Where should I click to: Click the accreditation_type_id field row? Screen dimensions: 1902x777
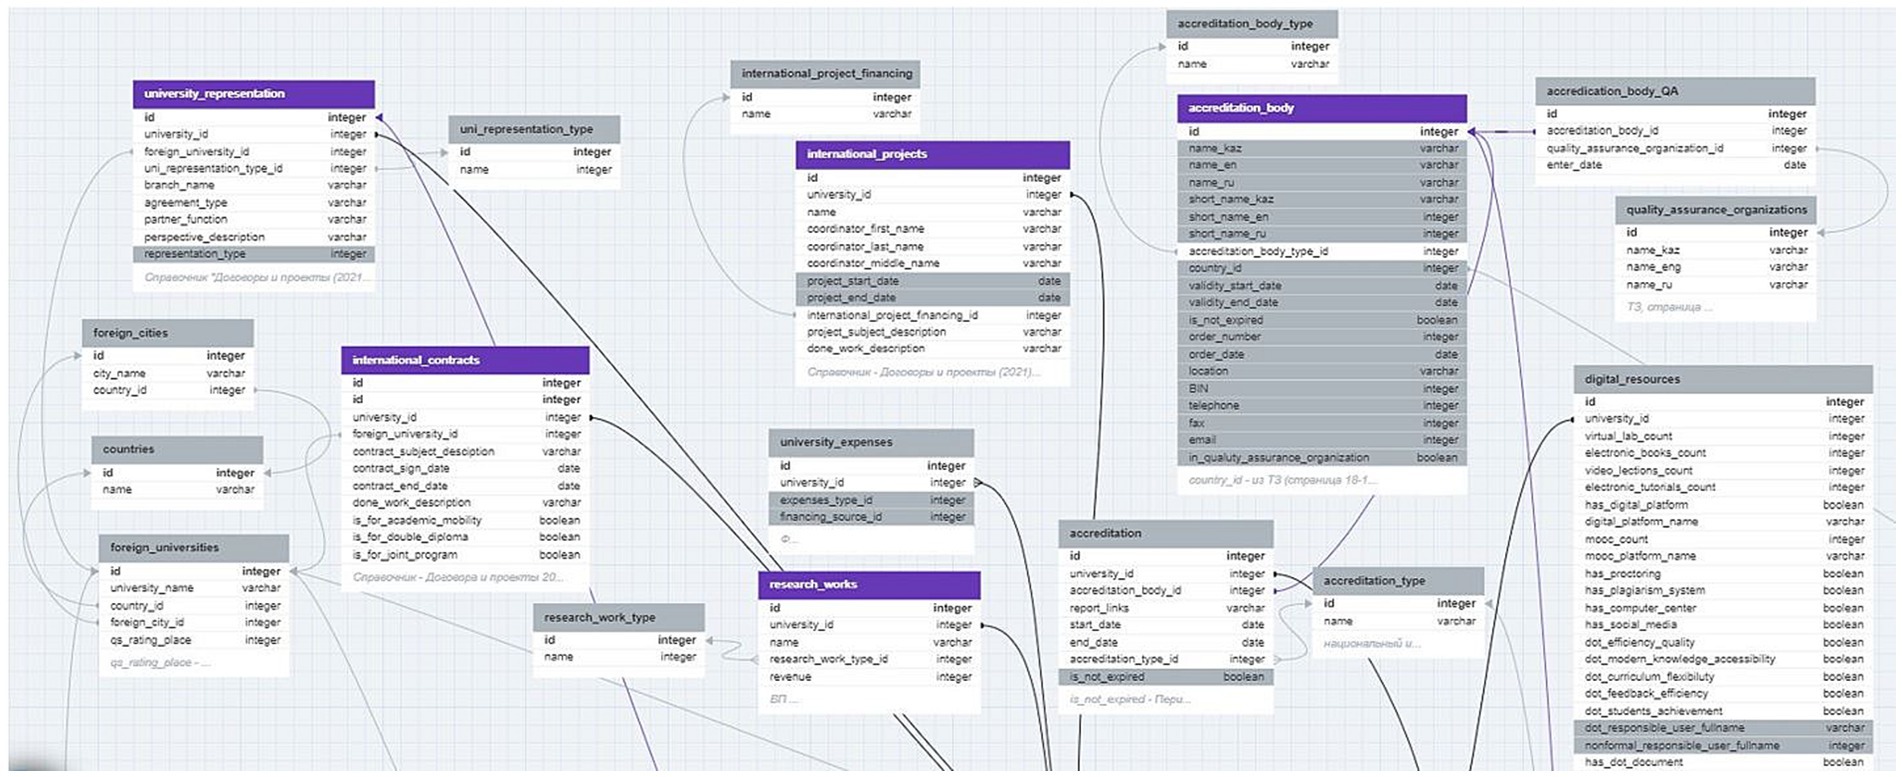coord(1166,660)
